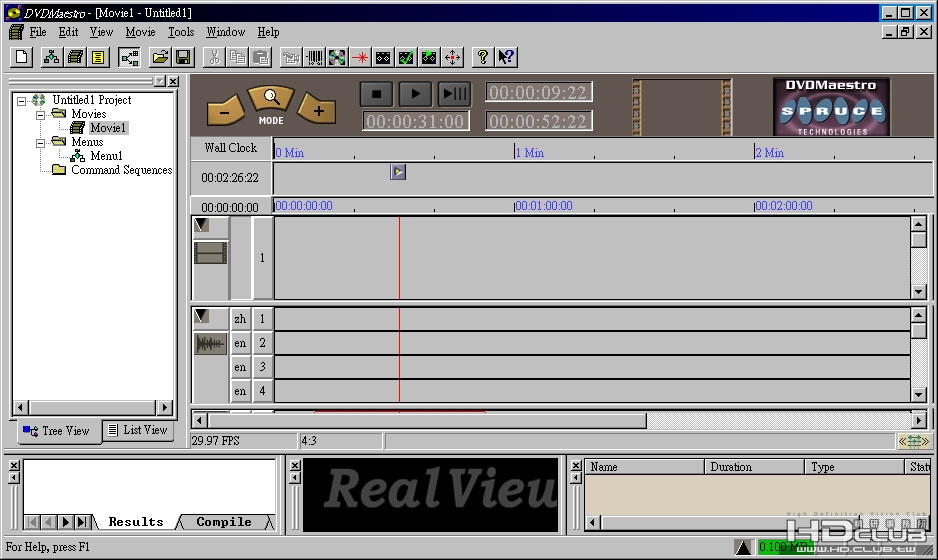Screen dimensions: 938x560
Task: Click the greyed-out filmstrip toolbar icon
Action: 291,57
